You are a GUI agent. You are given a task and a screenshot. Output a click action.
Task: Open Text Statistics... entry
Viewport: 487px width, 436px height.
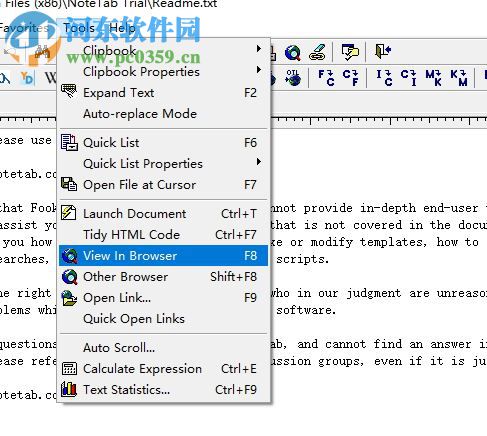pyautogui.click(x=164, y=390)
